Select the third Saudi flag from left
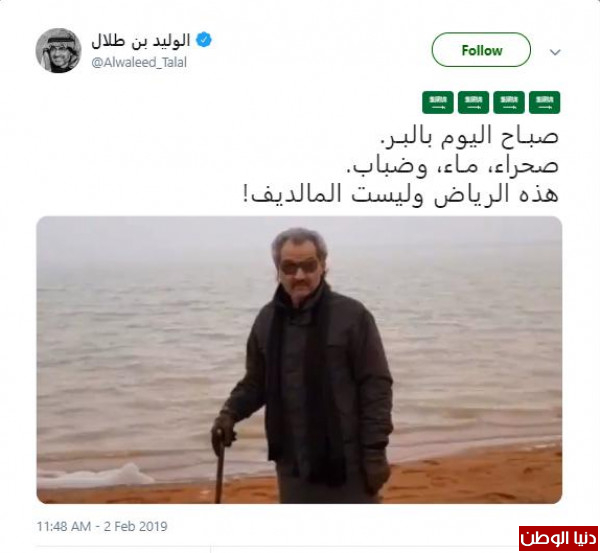 (509, 103)
